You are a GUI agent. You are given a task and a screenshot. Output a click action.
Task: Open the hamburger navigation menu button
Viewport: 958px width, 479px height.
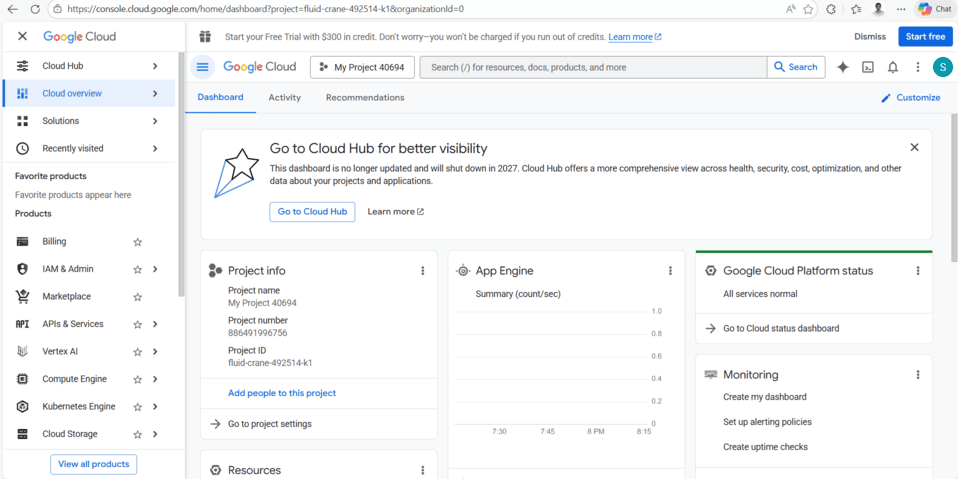click(x=202, y=67)
